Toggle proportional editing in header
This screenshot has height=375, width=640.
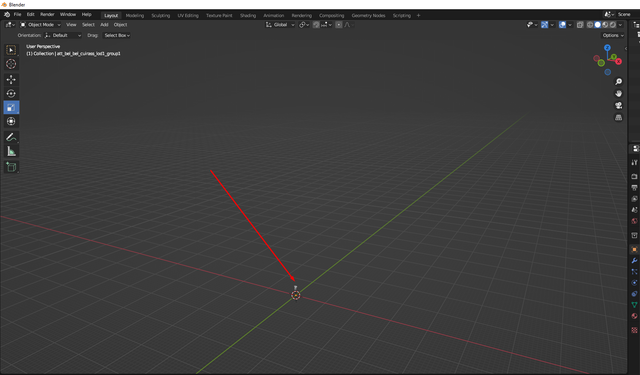coord(338,25)
